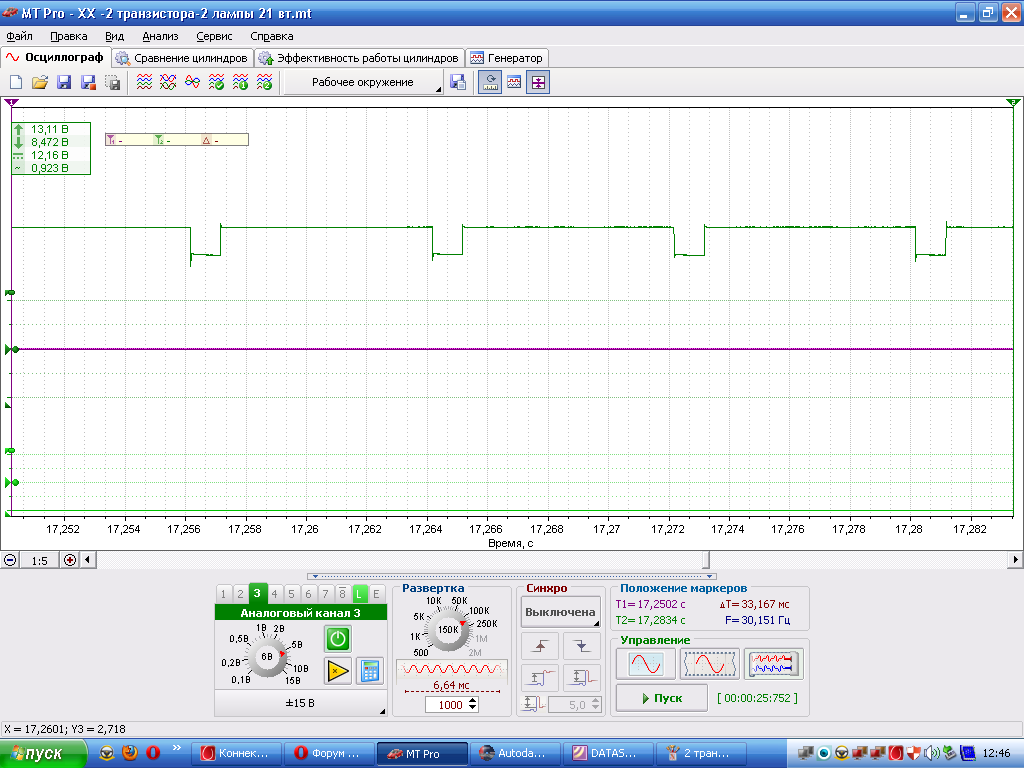Click the waveforms icon with green checkmark

(216, 82)
